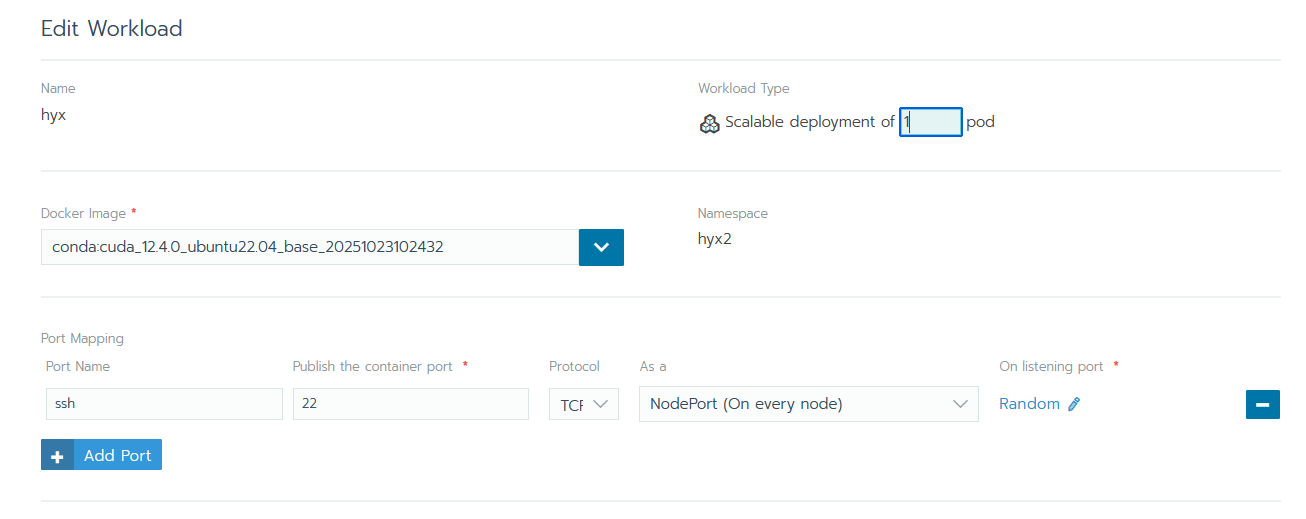The width and height of the screenshot is (1306, 519).
Task: Click the Port Mapping section label
Action: pyautogui.click(x=82, y=339)
